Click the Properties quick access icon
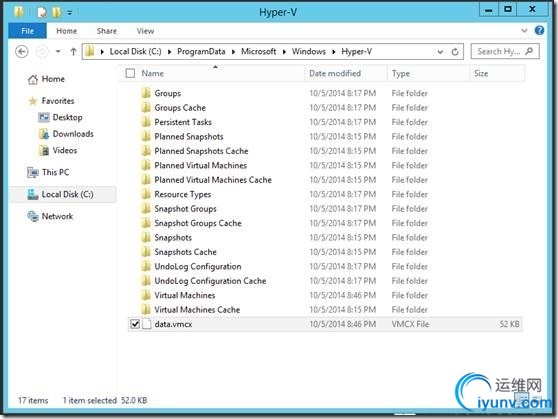The image size is (558, 419). point(42,13)
